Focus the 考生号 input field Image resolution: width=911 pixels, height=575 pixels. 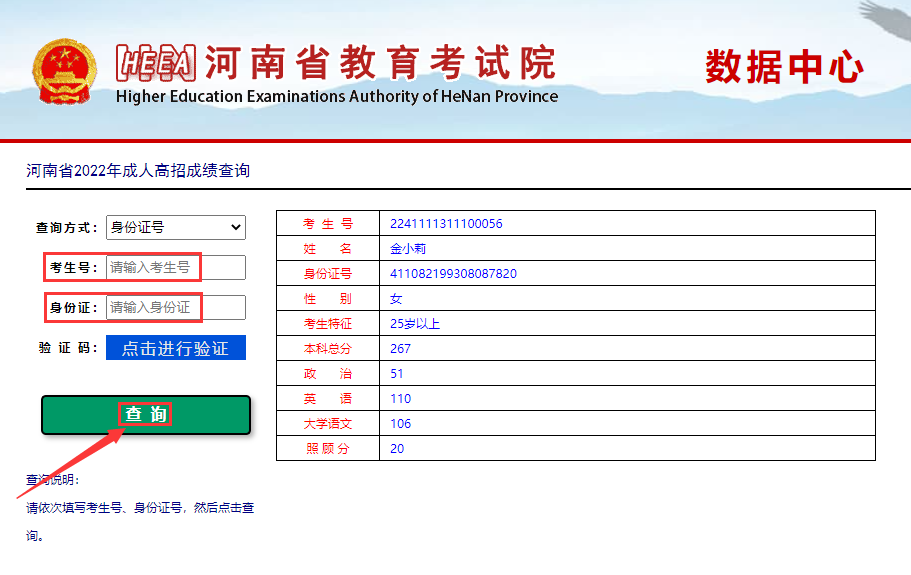[x=175, y=268]
